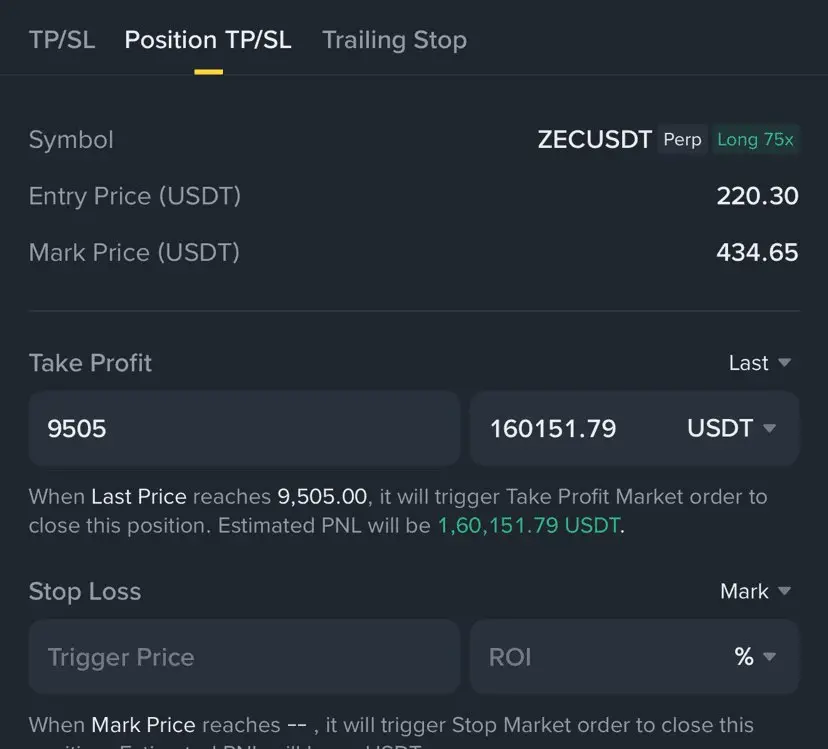The image size is (828, 749).
Task: Focus the Stop Loss ROI input field
Action: point(590,657)
